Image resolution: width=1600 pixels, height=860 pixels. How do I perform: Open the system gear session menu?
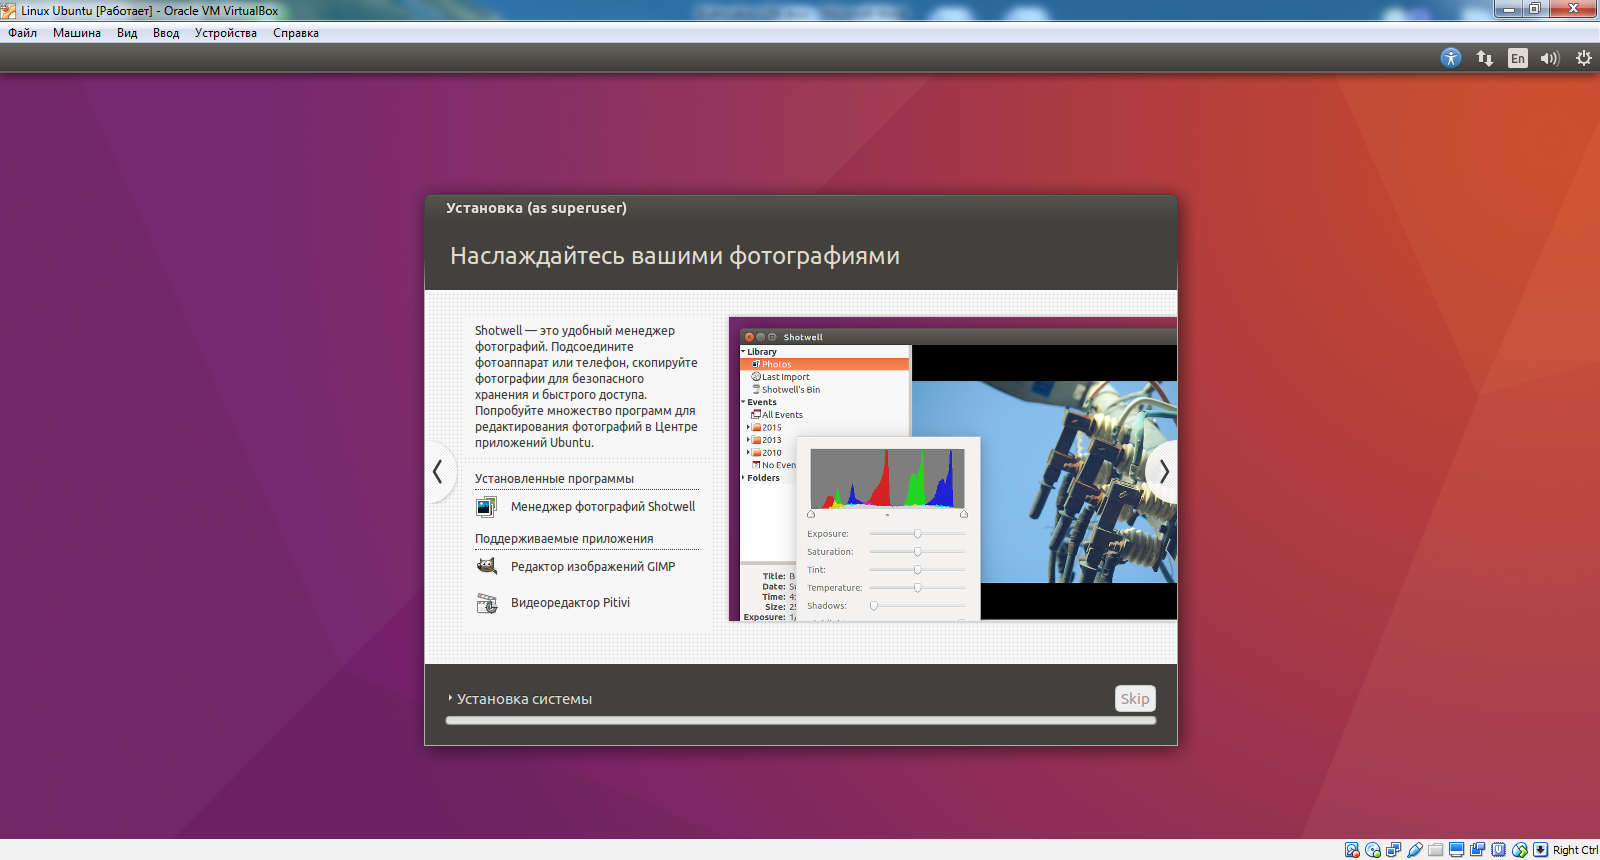[x=1584, y=58]
